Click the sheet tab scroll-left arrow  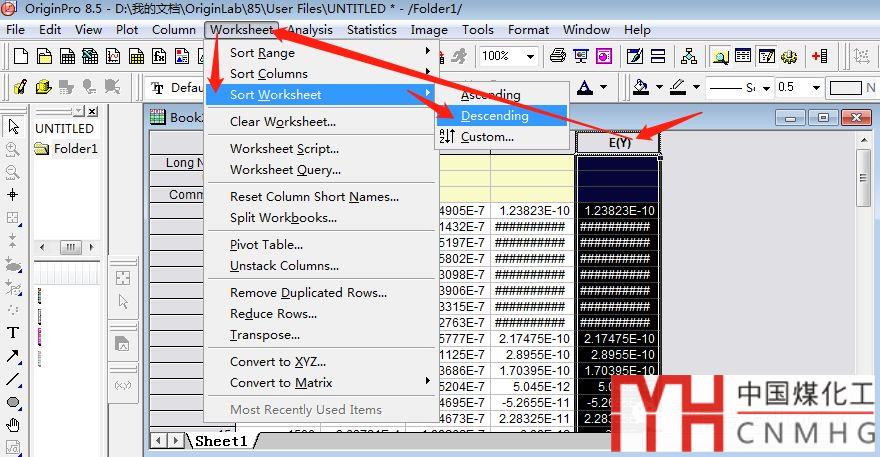159,441
